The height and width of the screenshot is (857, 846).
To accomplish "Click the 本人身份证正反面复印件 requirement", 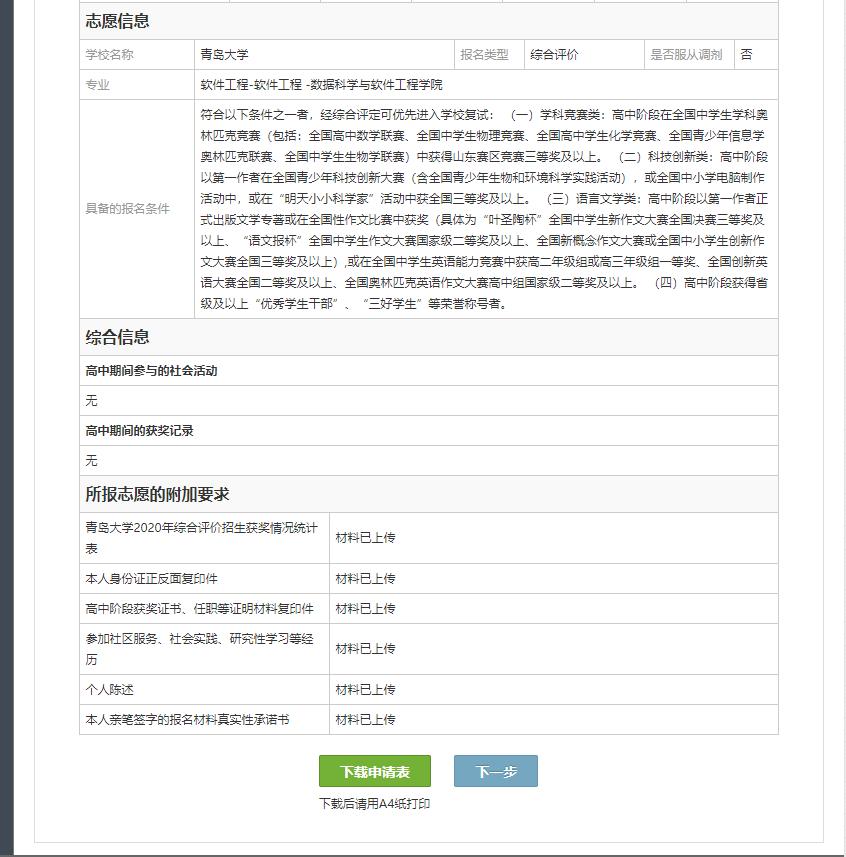I will (x=151, y=579).
